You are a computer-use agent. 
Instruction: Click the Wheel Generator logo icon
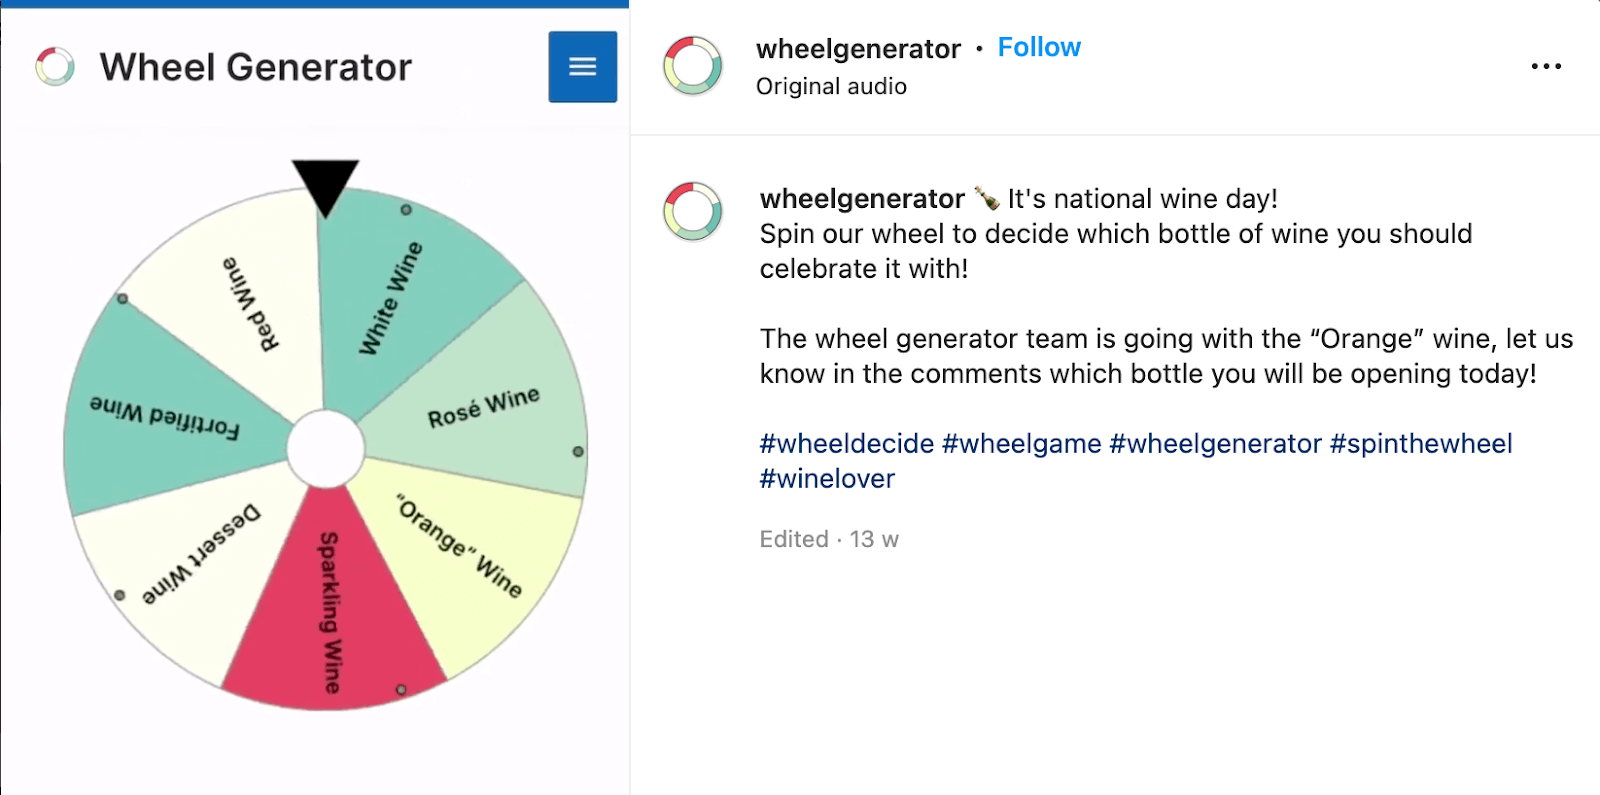tap(55, 67)
